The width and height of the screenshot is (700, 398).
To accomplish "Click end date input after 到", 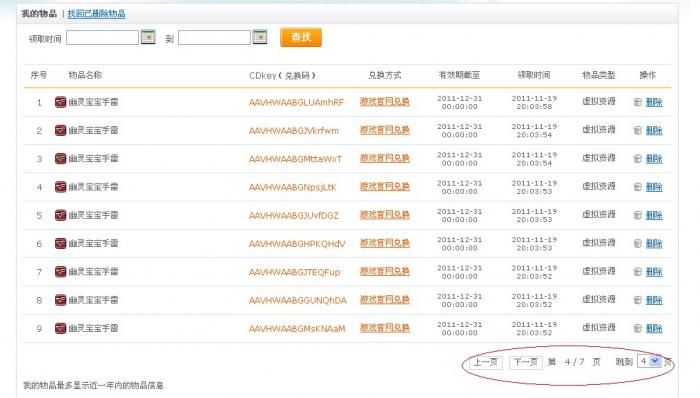I will pyautogui.click(x=214, y=37).
